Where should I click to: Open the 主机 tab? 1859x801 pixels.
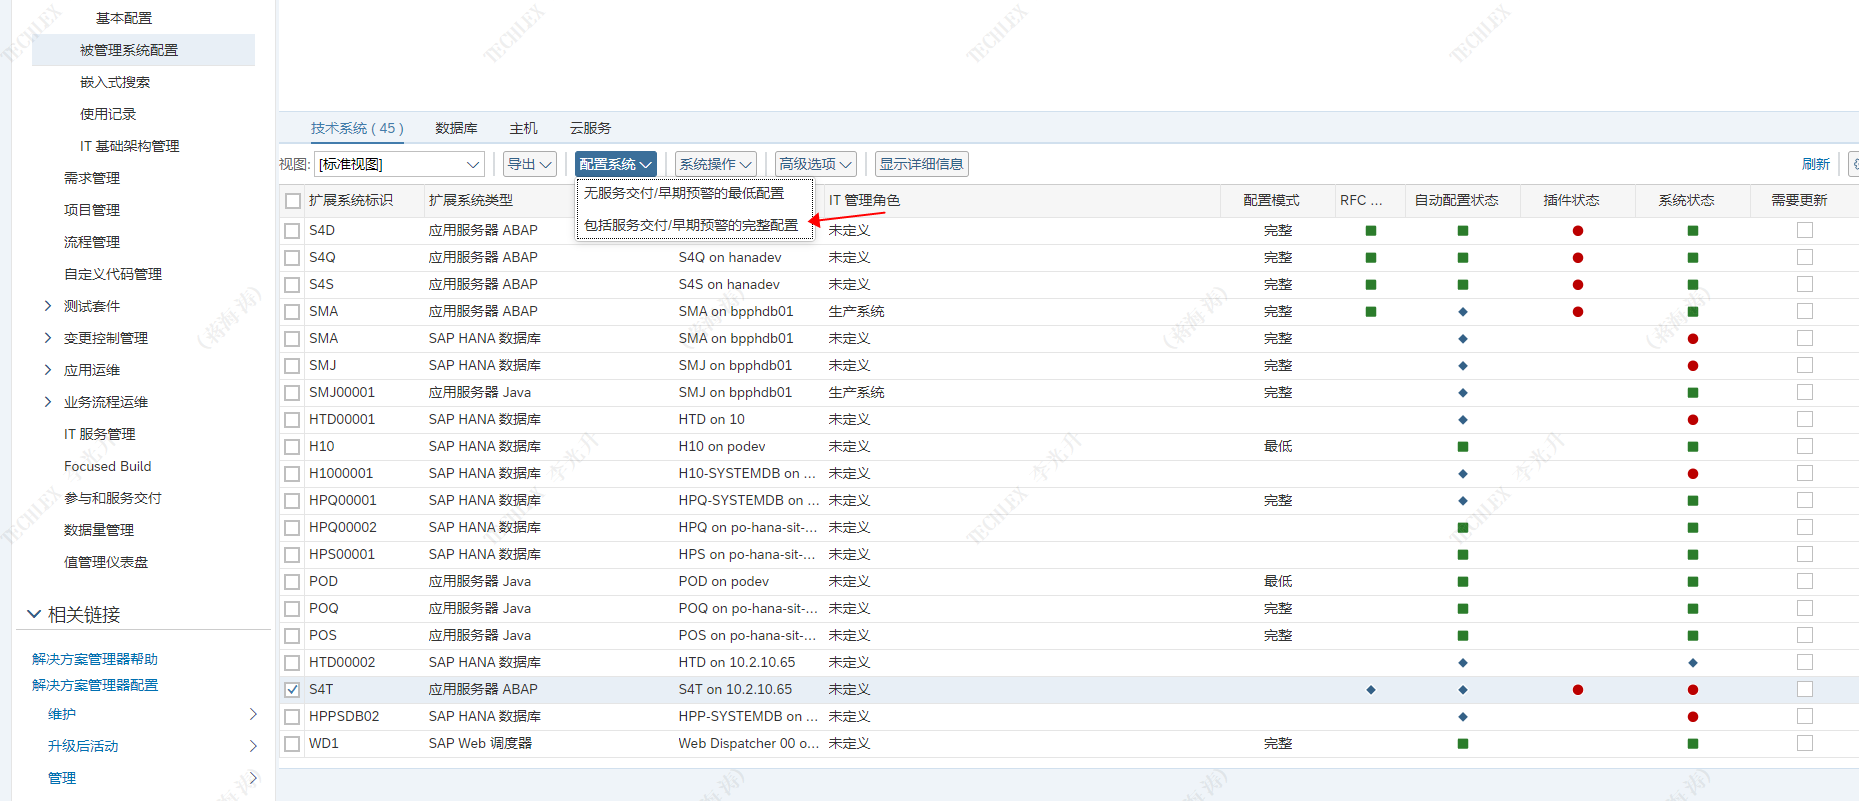point(523,128)
